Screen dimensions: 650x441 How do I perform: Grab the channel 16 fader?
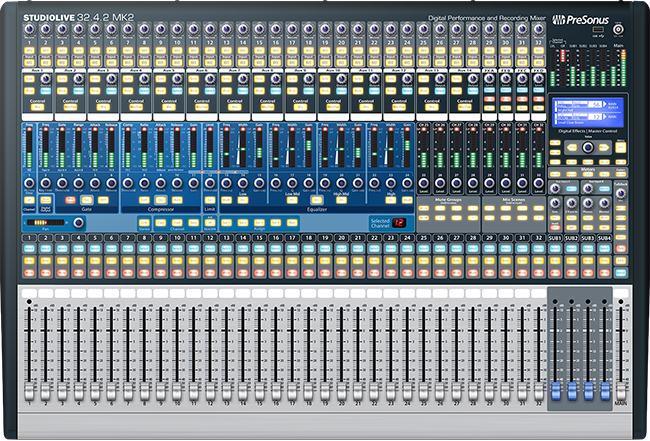(276, 391)
